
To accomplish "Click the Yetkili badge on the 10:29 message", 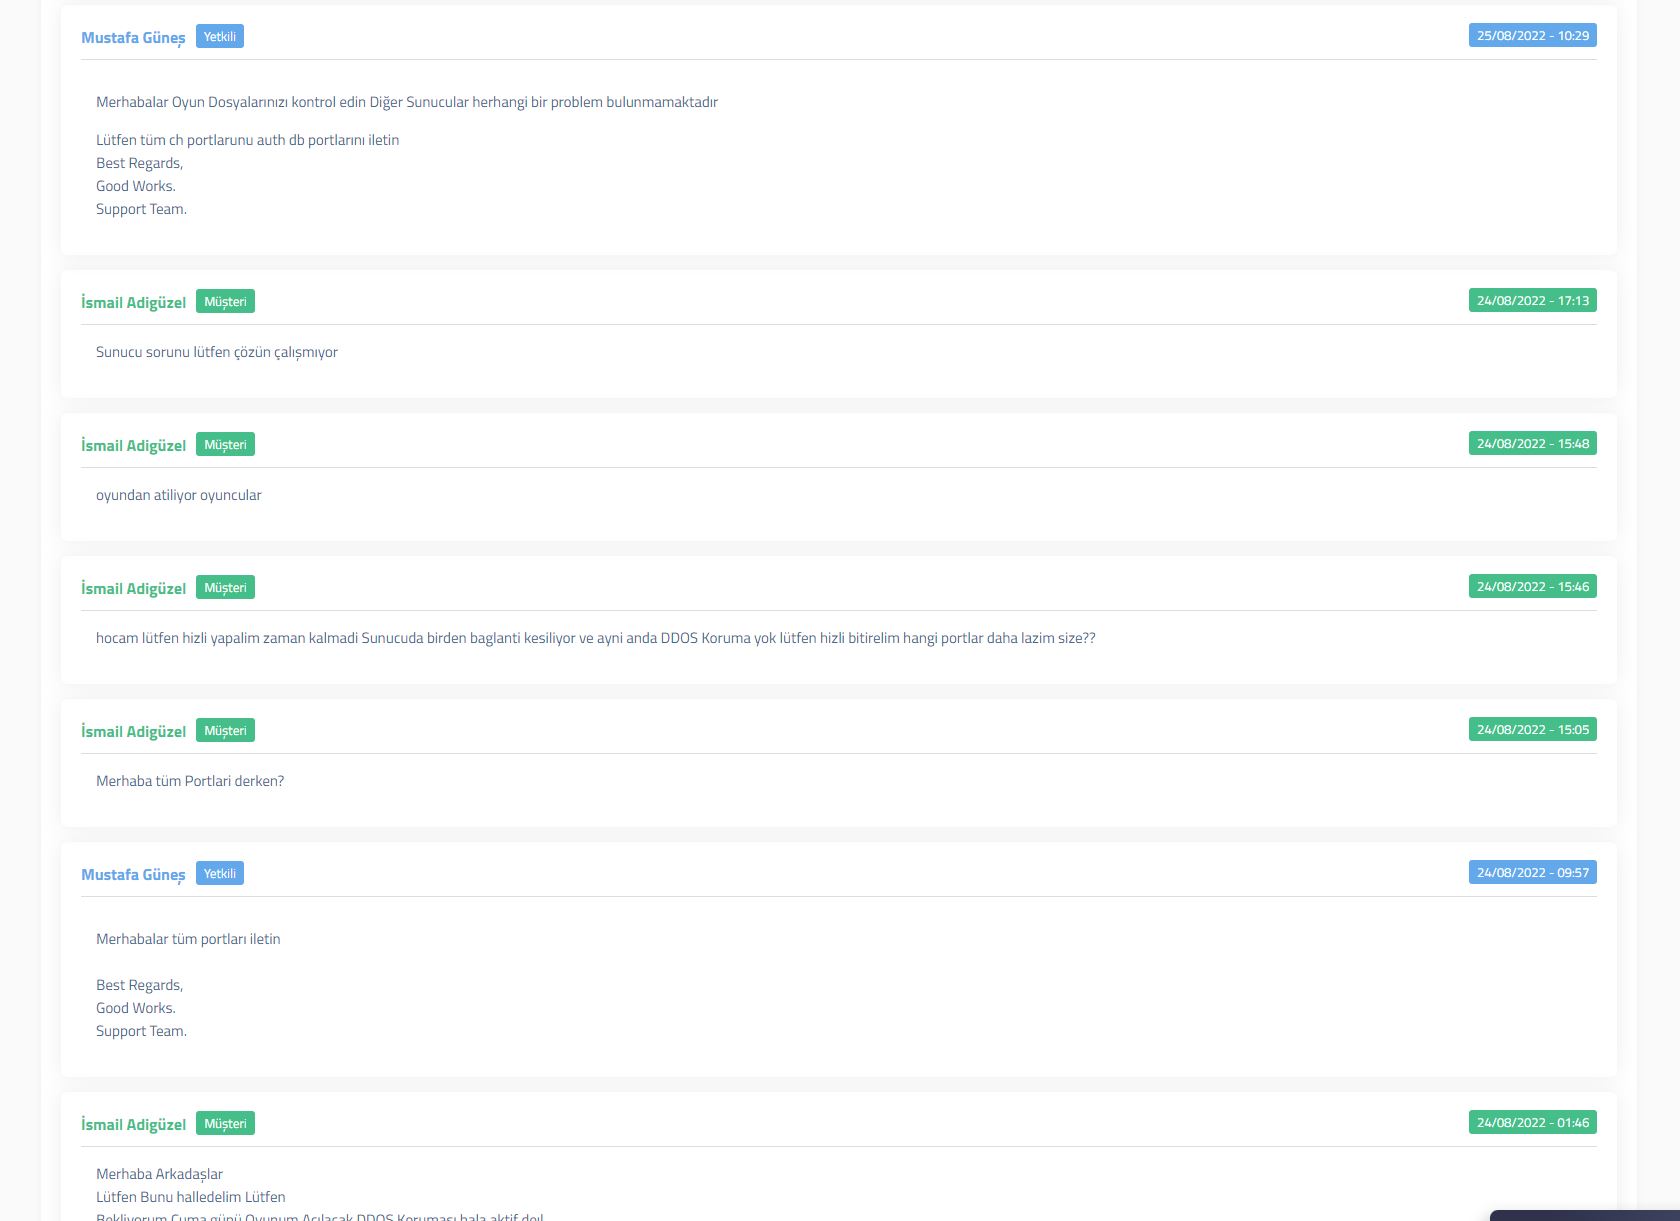I will click(220, 37).
